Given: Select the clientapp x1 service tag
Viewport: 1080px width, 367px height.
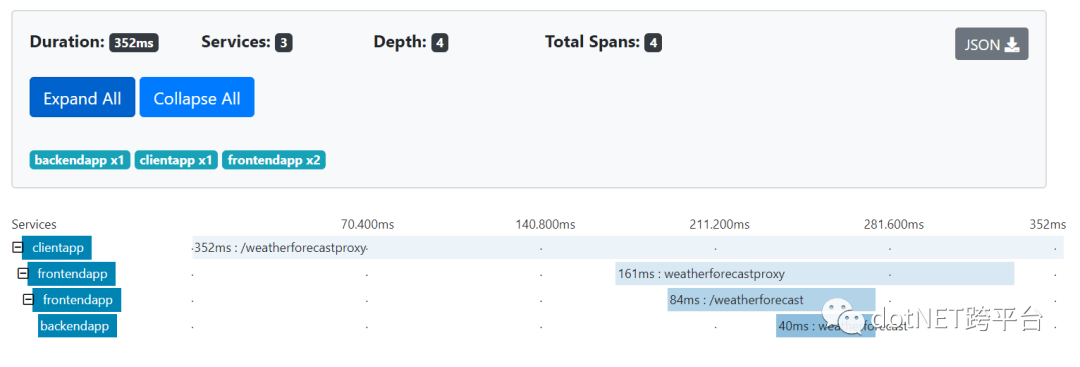Looking at the screenshot, I should point(176,160).
